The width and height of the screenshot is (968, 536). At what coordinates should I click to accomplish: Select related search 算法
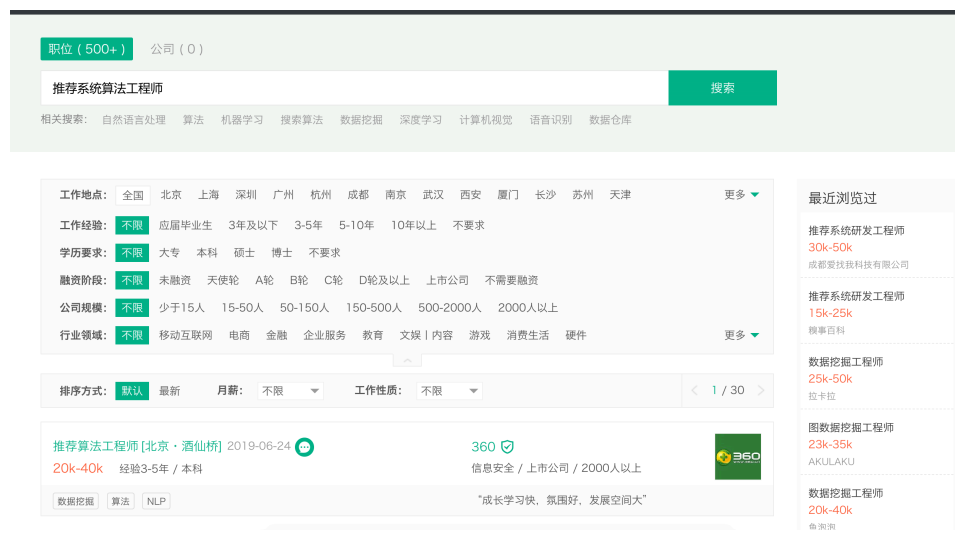[x=193, y=120]
